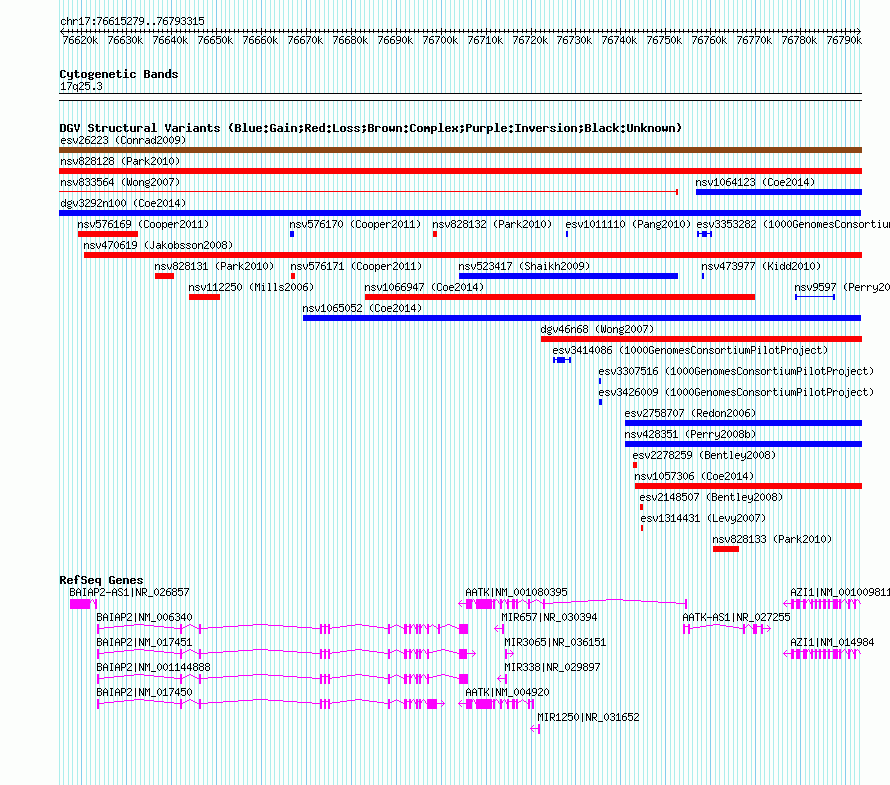Click AATK-AS1|NR_027255 gene model
This screenshot has width=890, height=785.
pos(727,628)
